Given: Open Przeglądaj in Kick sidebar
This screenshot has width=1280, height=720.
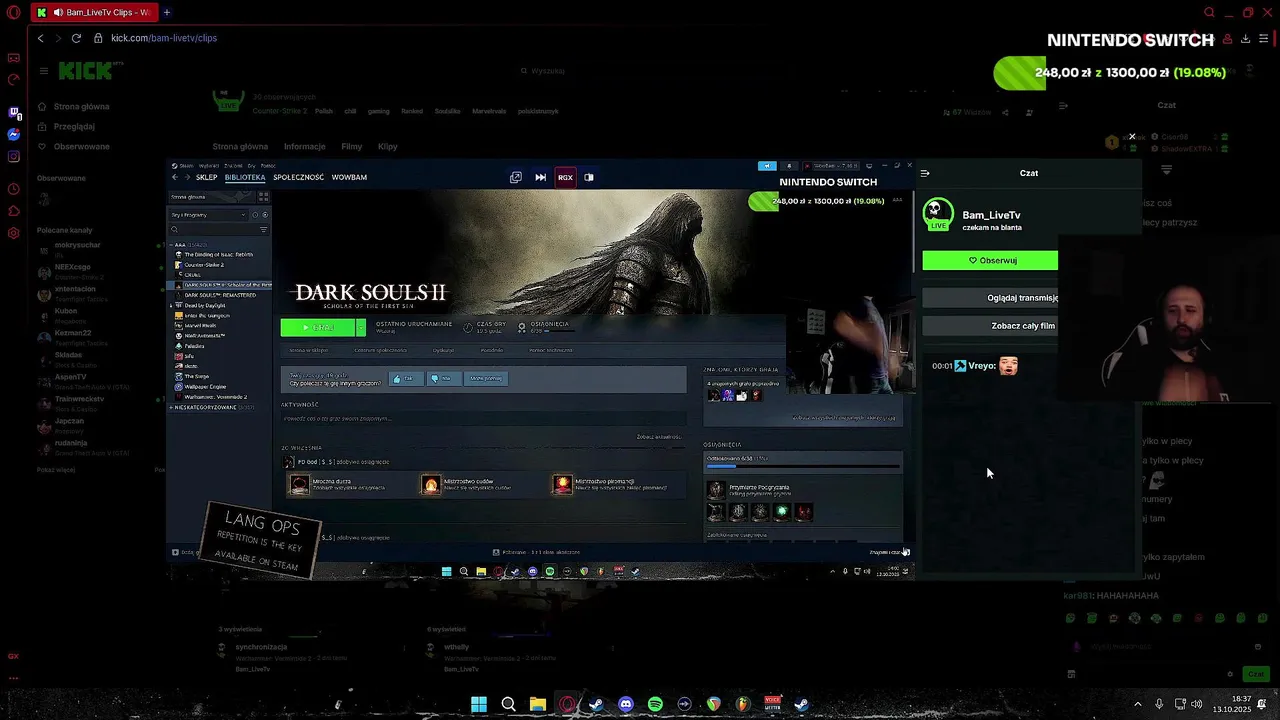Looking at the screenshot, I should pos(66,126).
